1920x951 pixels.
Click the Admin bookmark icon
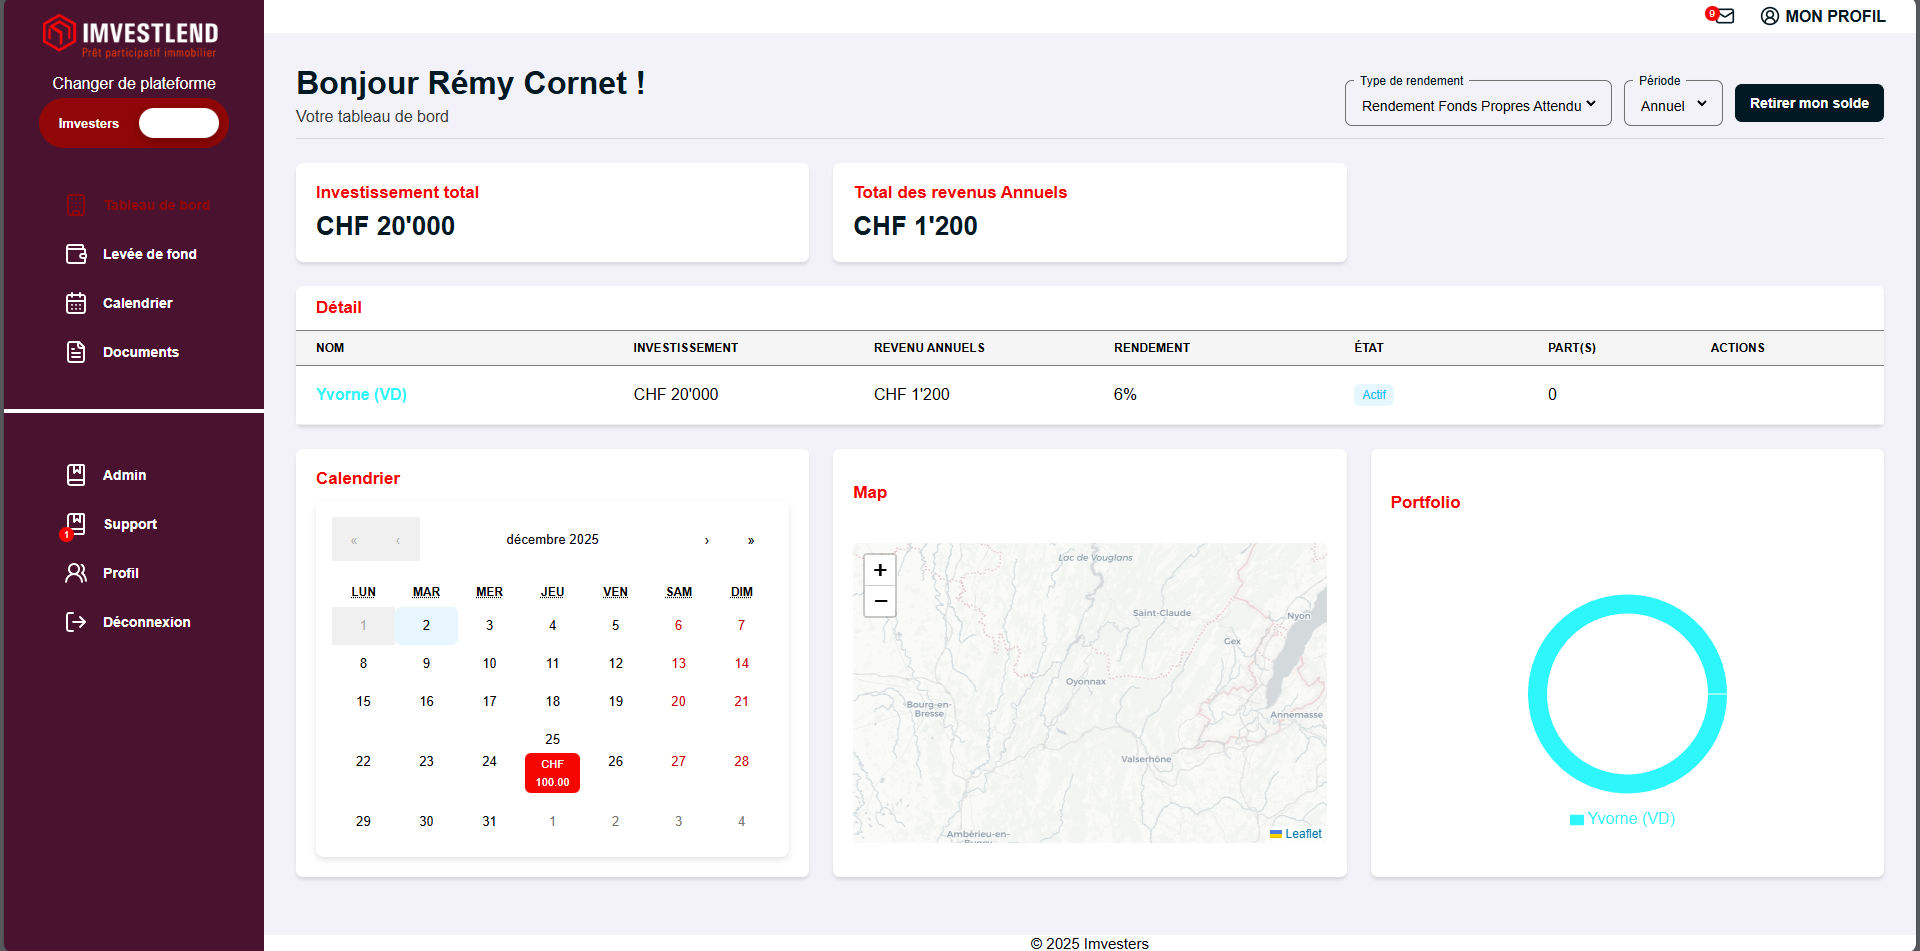pyautogui.click(x=76, y=475)
